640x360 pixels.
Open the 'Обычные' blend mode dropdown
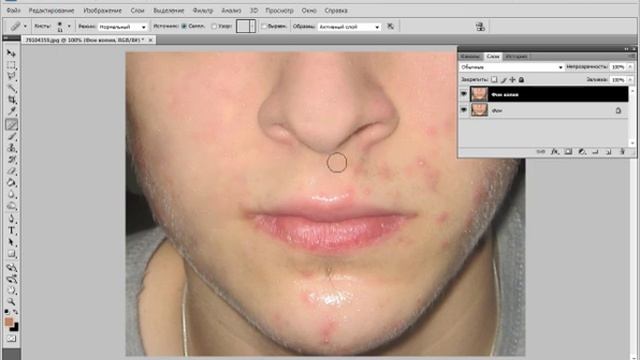pyautogui.click(x=512, y=67)
